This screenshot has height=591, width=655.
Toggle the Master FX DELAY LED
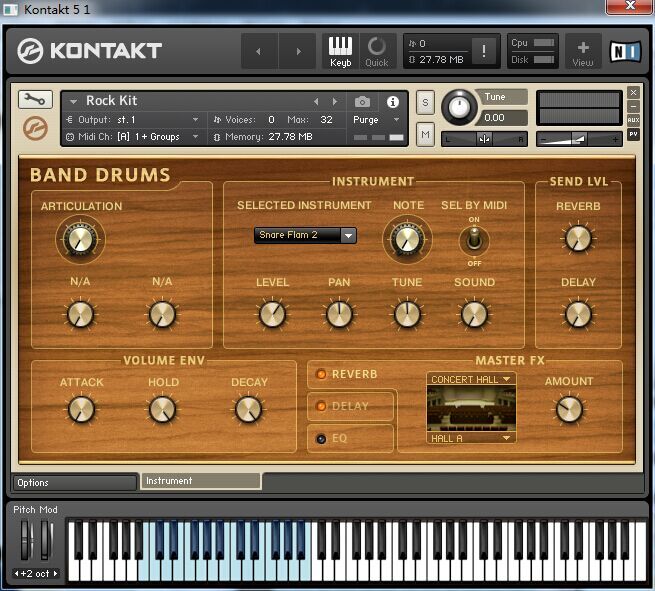click(321, 406)
